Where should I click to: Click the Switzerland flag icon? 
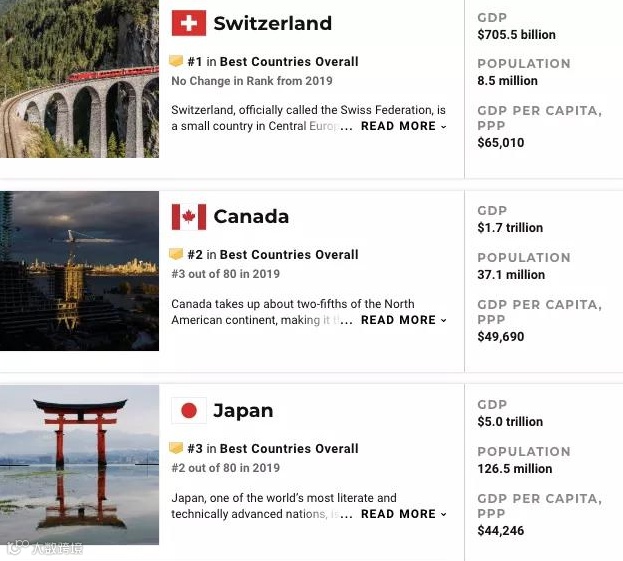(188, 23)
